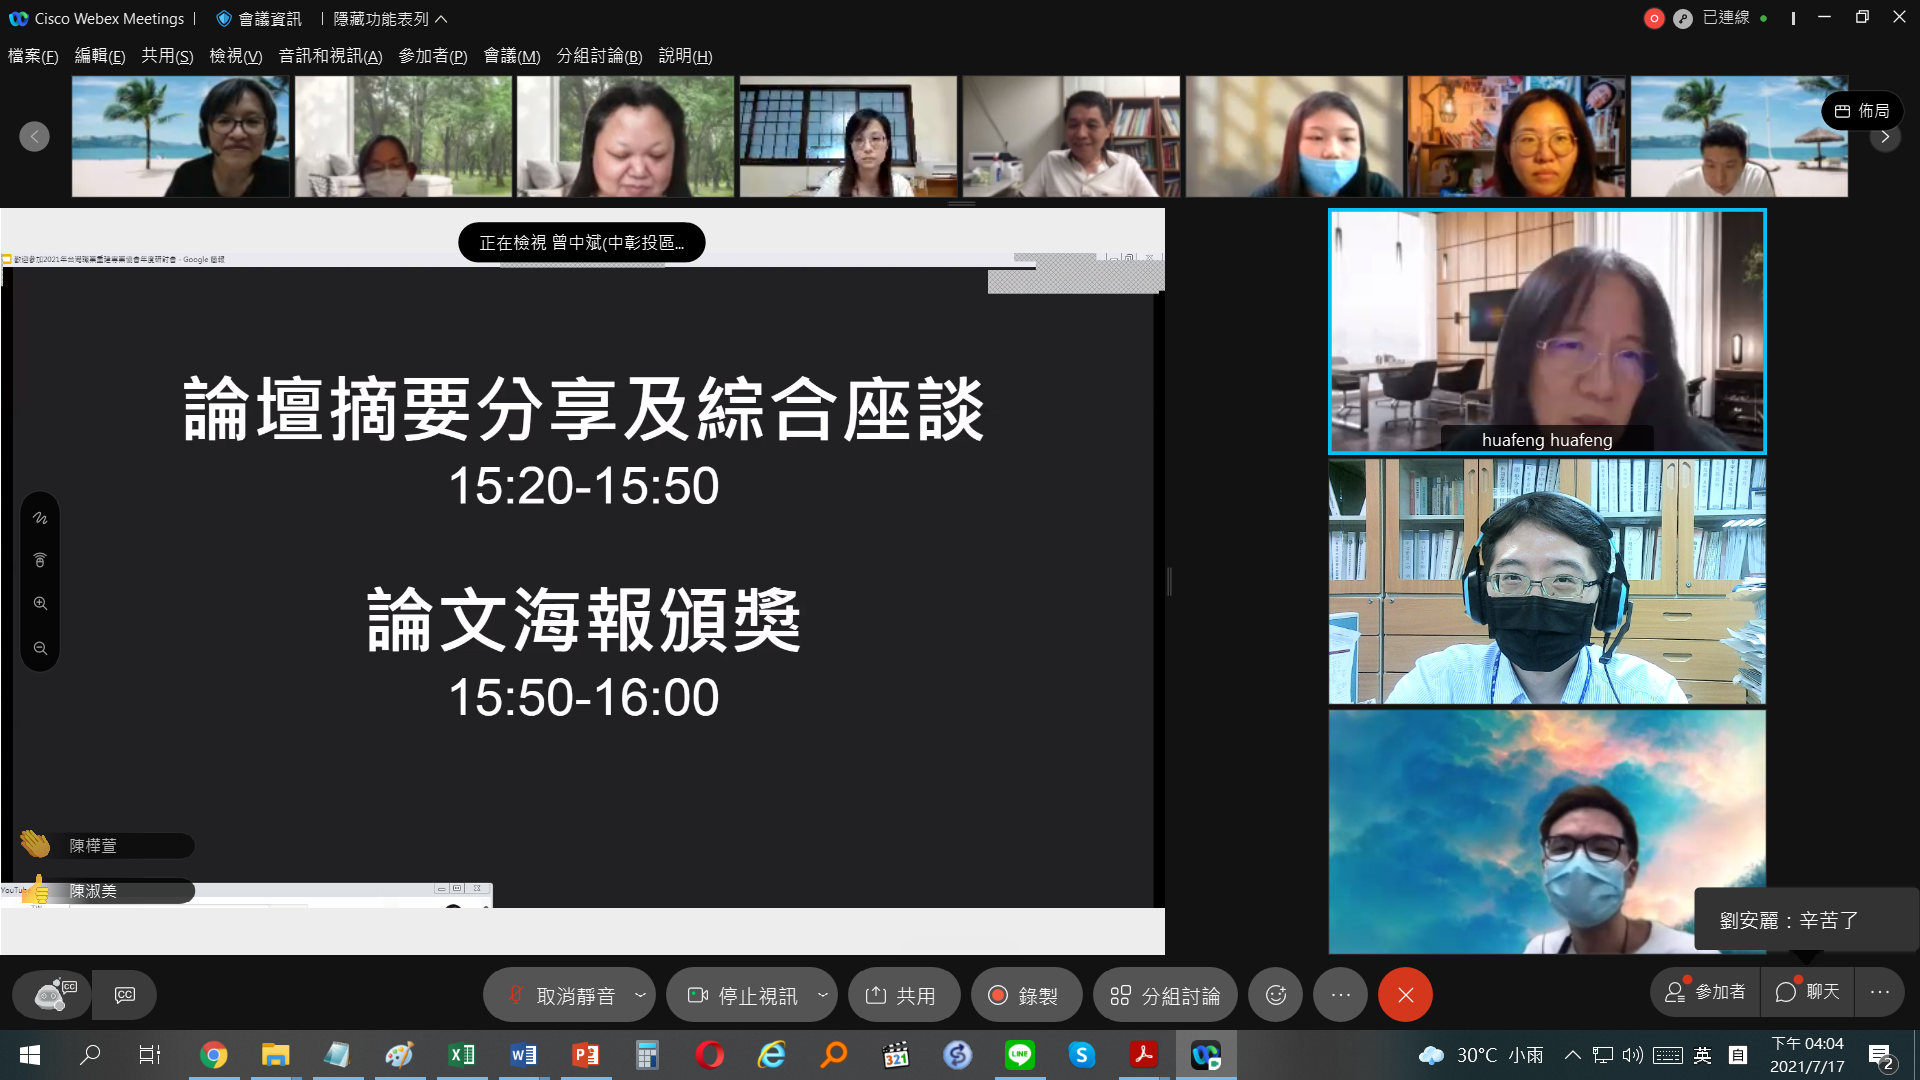Open the 說明(H) menu
The height and width of the screenshot is (1080, 1920).
point(685,56)
